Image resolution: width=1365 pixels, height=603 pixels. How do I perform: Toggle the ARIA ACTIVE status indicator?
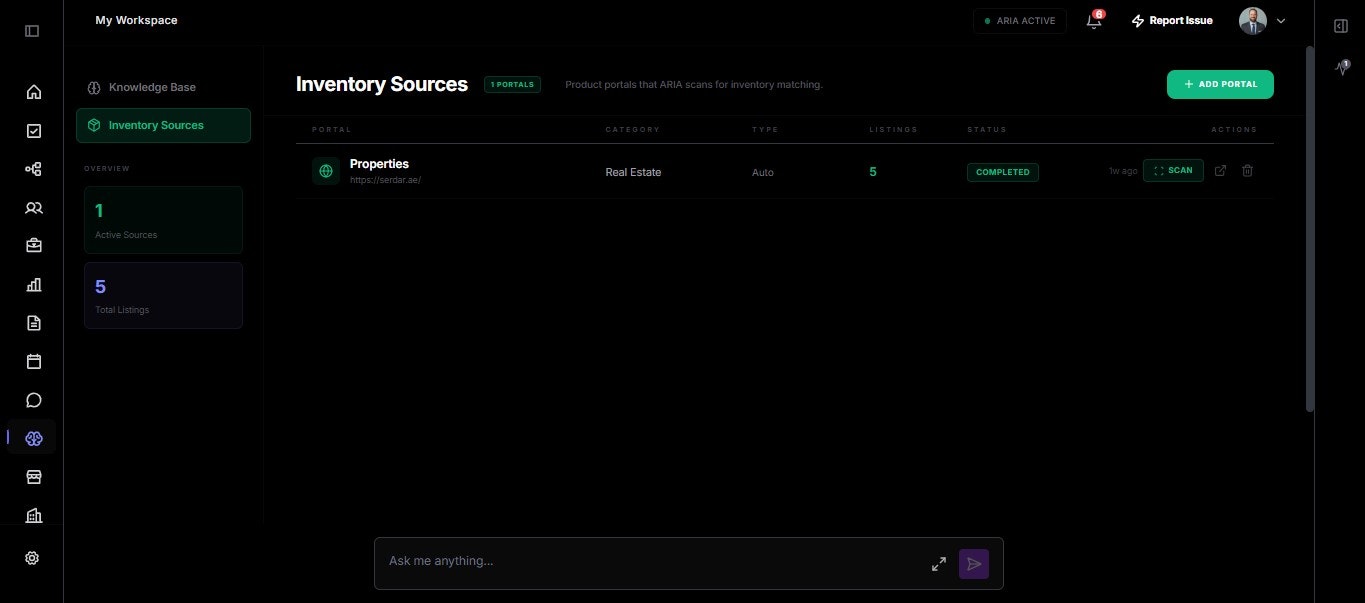[x=1019, y=20]
